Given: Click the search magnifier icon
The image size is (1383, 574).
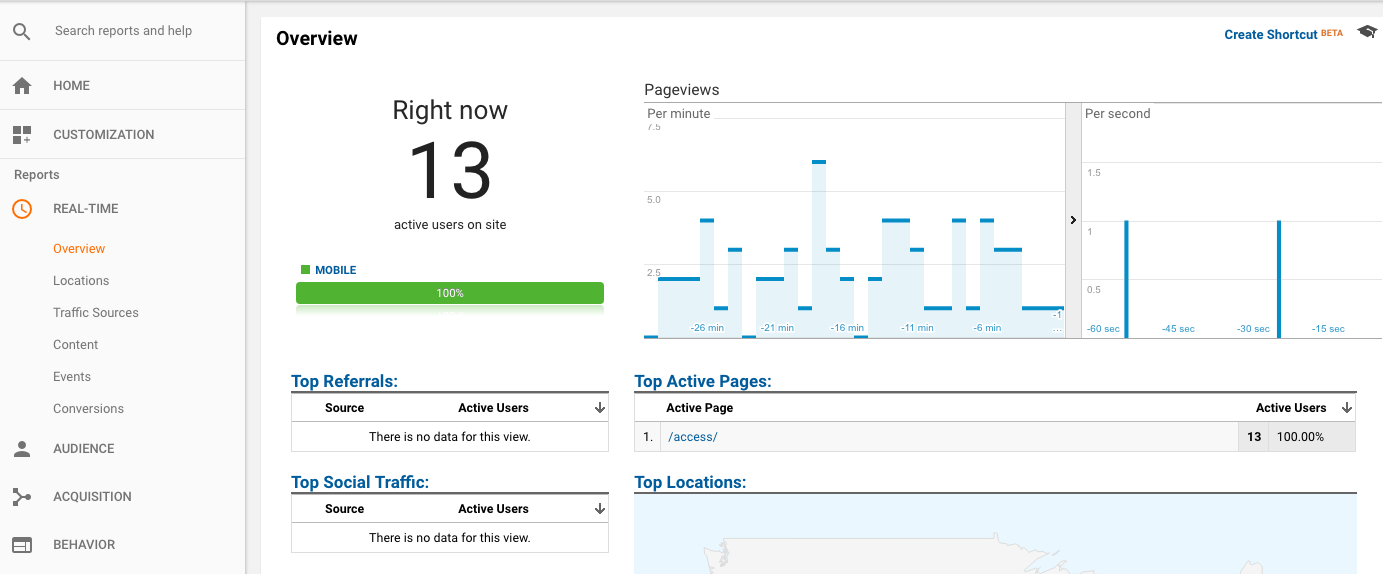Looking at the screenshot, I should coord(22,31).
